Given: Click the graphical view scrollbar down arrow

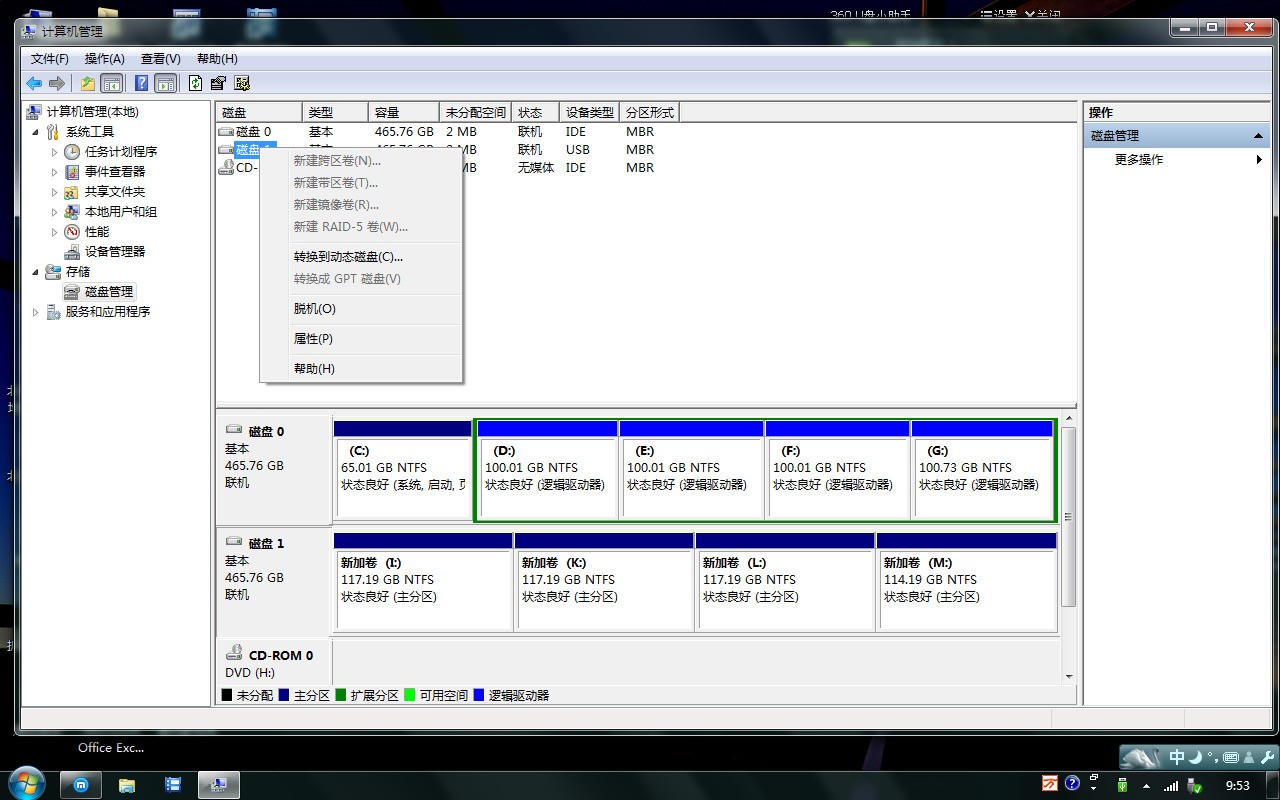Looking at the screenshot, I should tap(1068, 677).
